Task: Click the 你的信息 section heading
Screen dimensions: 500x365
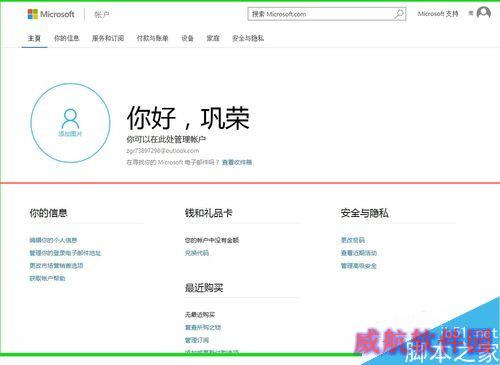Action: [x=48, y=213]
